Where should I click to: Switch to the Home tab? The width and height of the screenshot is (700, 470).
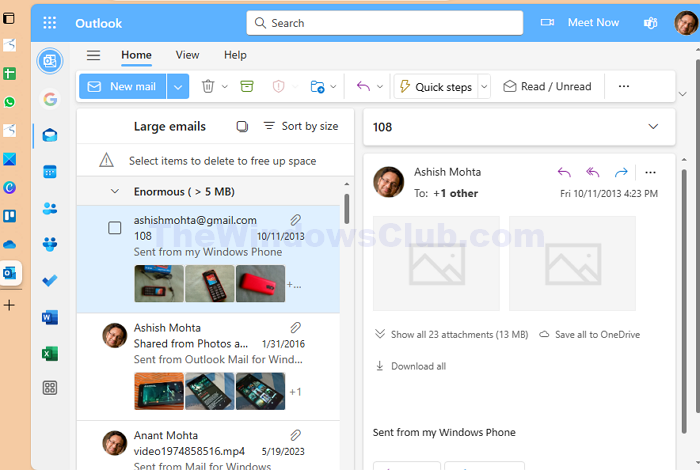(x=136, y=55)
